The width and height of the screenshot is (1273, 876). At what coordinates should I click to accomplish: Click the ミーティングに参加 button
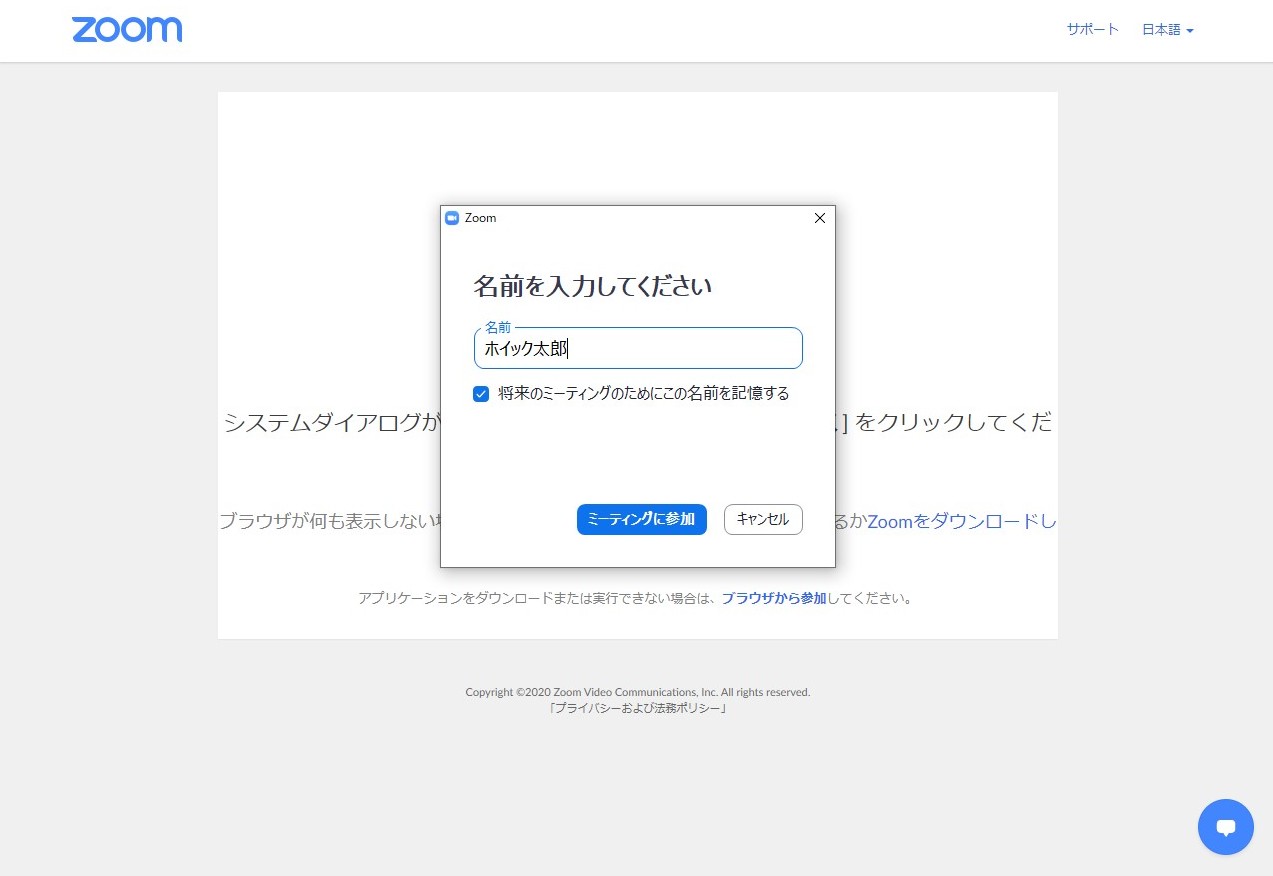tap(642, 519)
